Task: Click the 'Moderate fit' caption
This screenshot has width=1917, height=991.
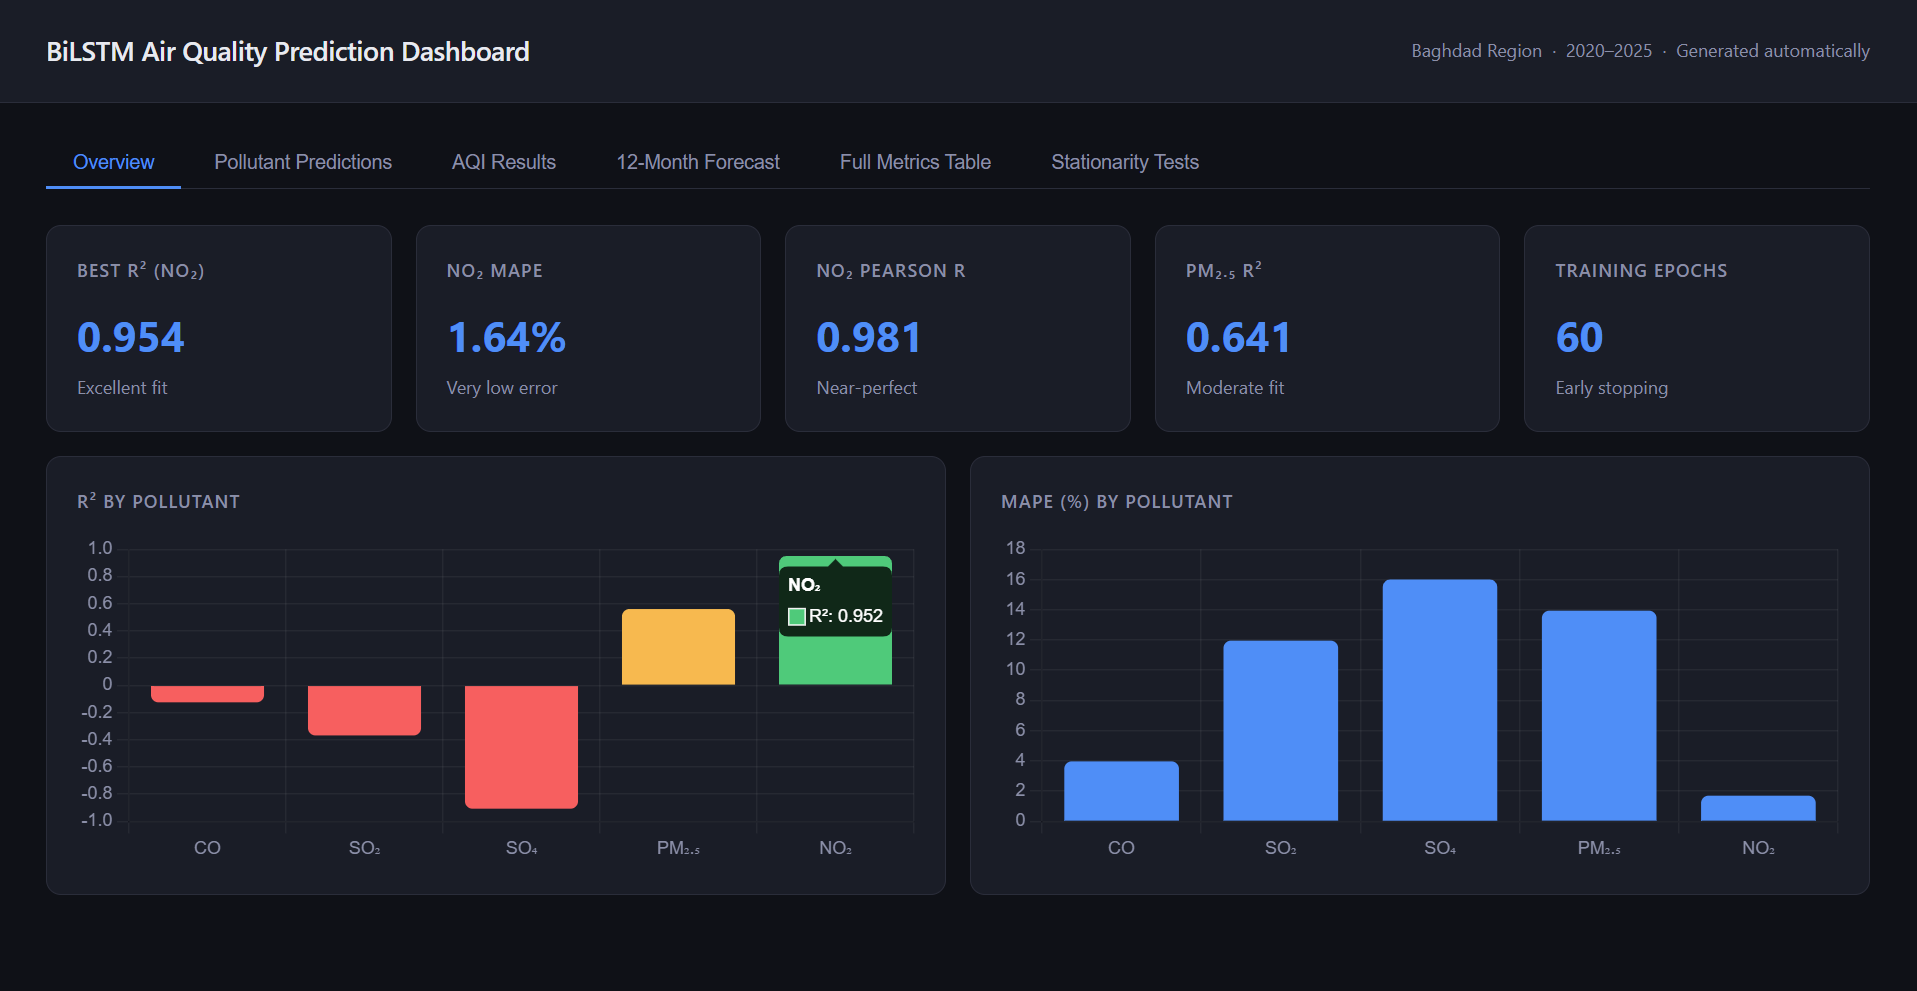Action: 1235,388
